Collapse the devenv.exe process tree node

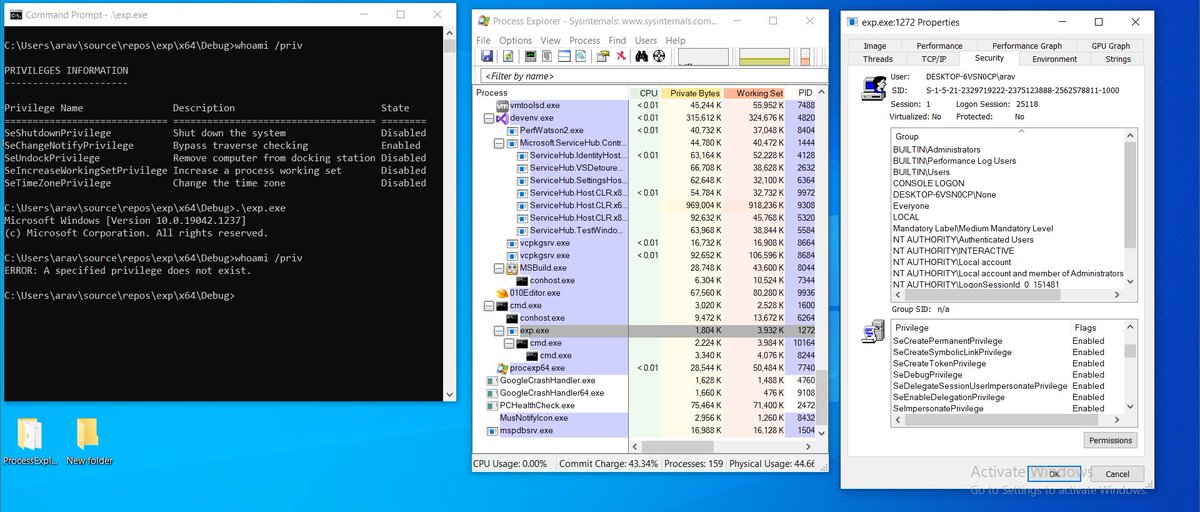coord(489,118)
